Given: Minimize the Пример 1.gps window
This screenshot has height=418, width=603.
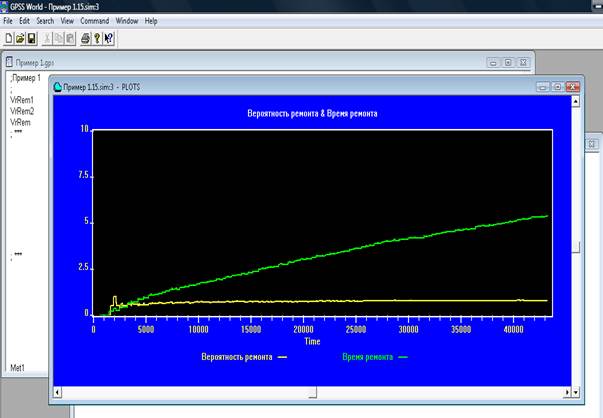Looking at the screenshot, I should pyautogui.click(x=493, y=62).
